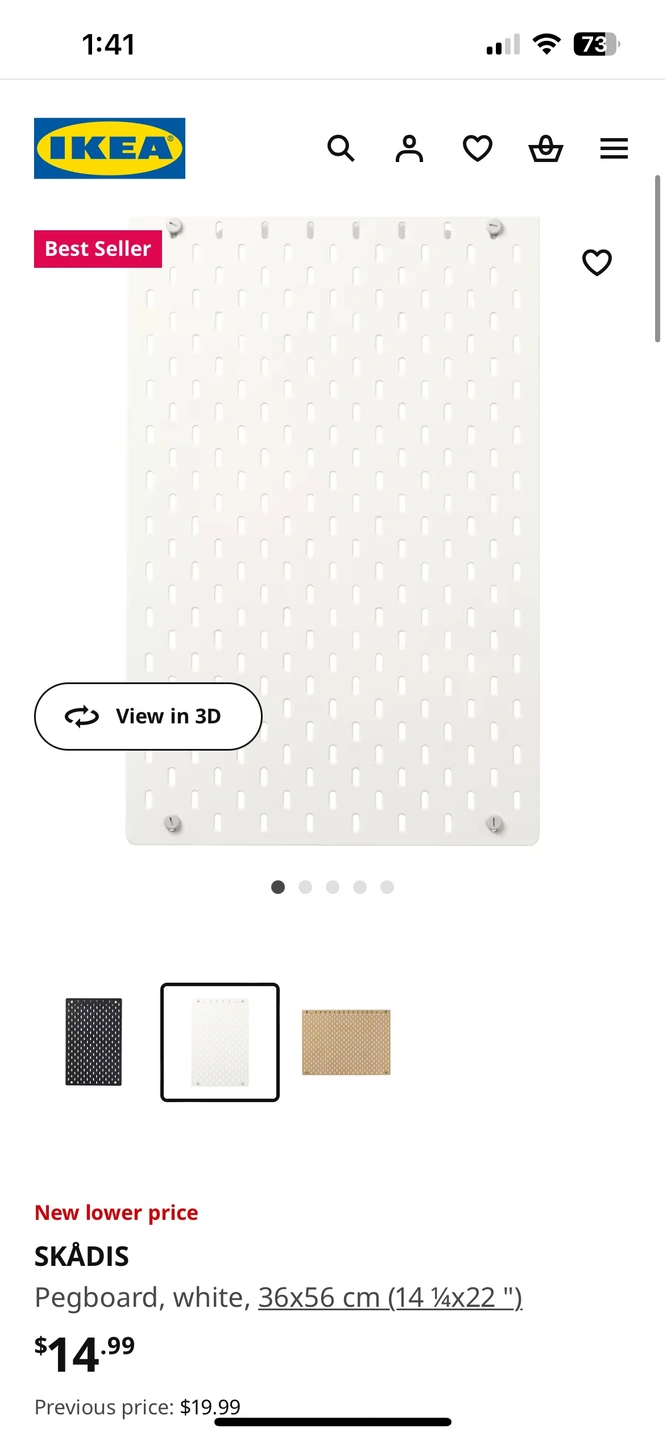
Task: Open the shopping basket icon
Action: 546,149
